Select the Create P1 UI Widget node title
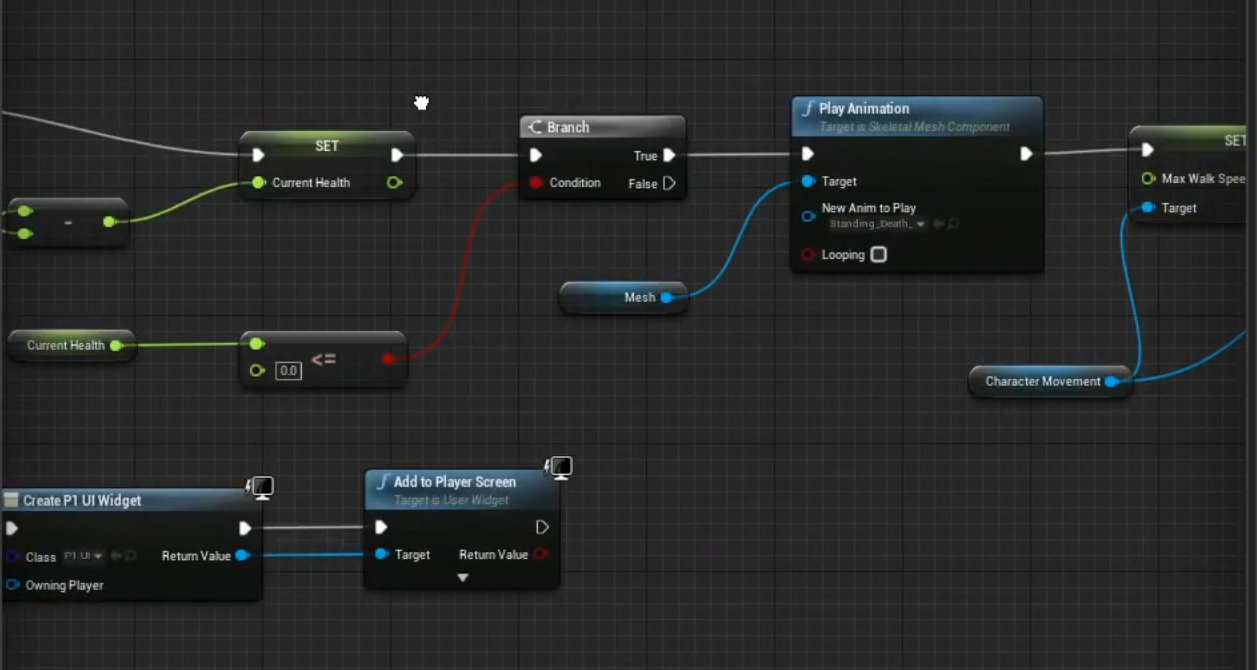This screenshot has height=670, width=1257. click(x=82, y=500)
